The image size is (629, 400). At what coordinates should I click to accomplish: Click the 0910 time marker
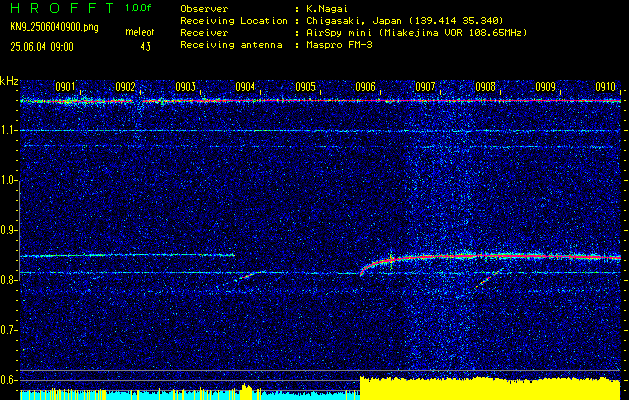point(605,87)
